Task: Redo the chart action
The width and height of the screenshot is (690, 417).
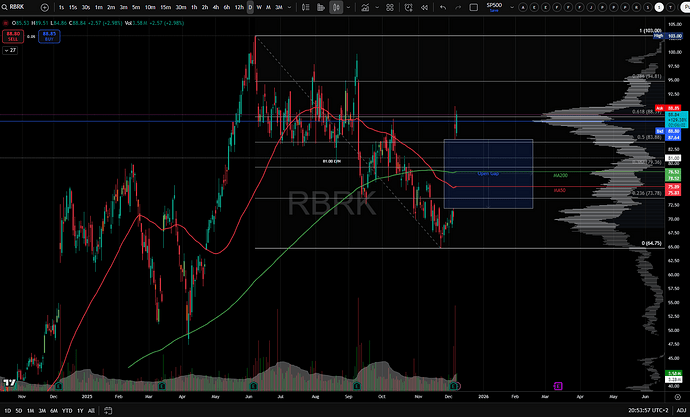Action: 458,7
